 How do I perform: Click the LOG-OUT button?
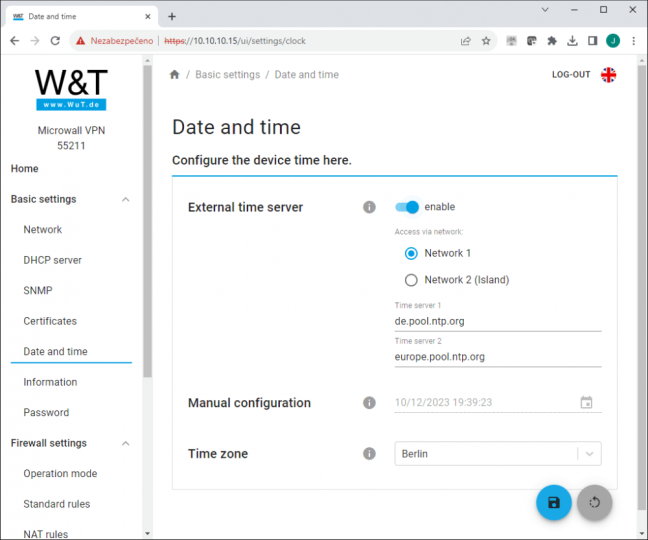(571, 75)
